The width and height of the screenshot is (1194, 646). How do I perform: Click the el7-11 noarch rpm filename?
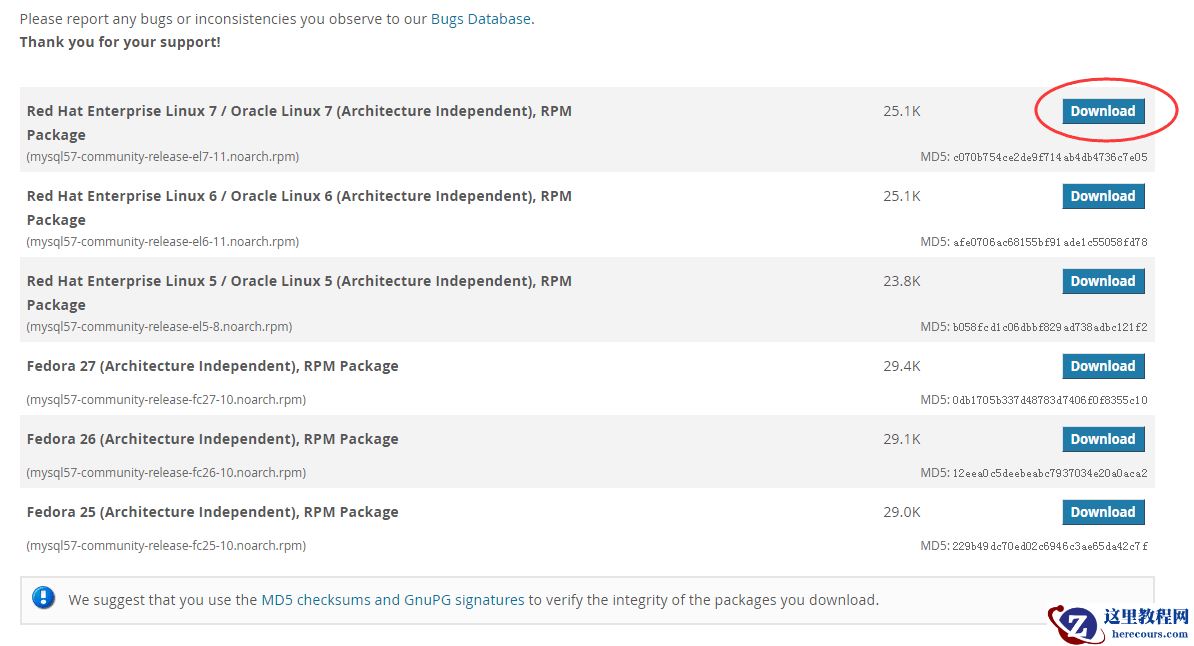point(163,157)
